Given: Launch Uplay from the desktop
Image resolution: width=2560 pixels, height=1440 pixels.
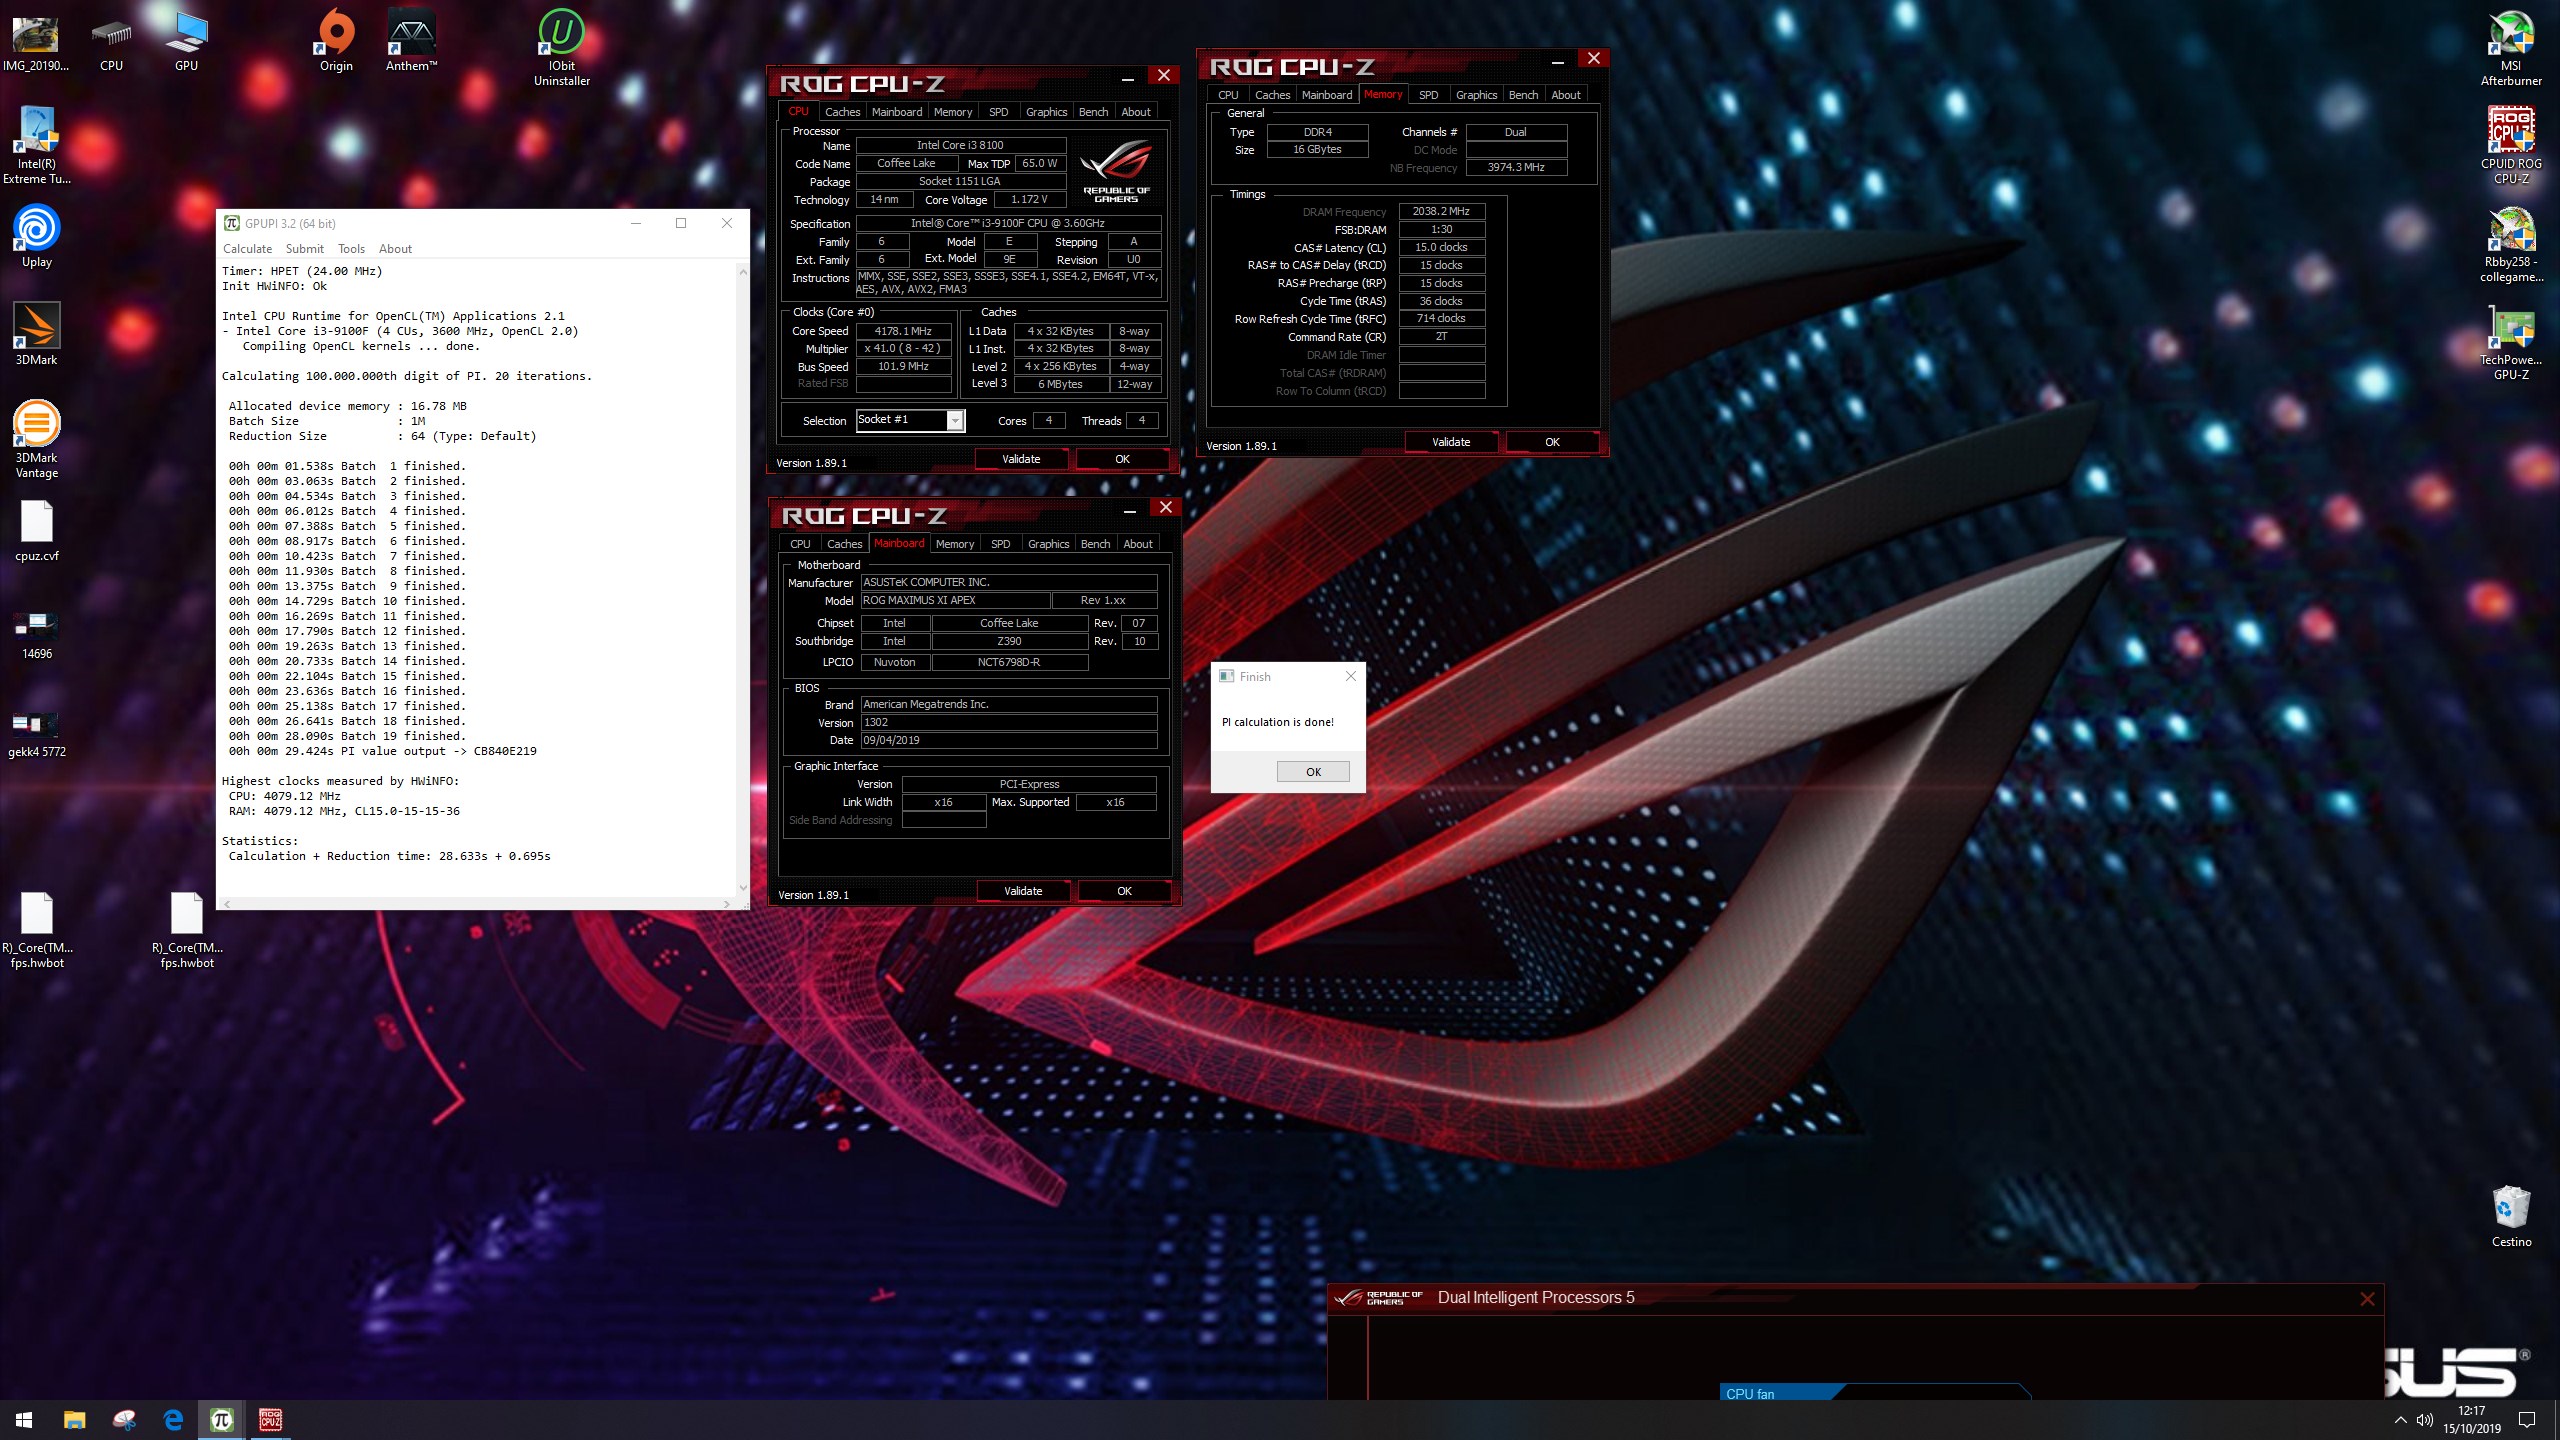Looking at the screenshot, I should click(x=36, y=237).
